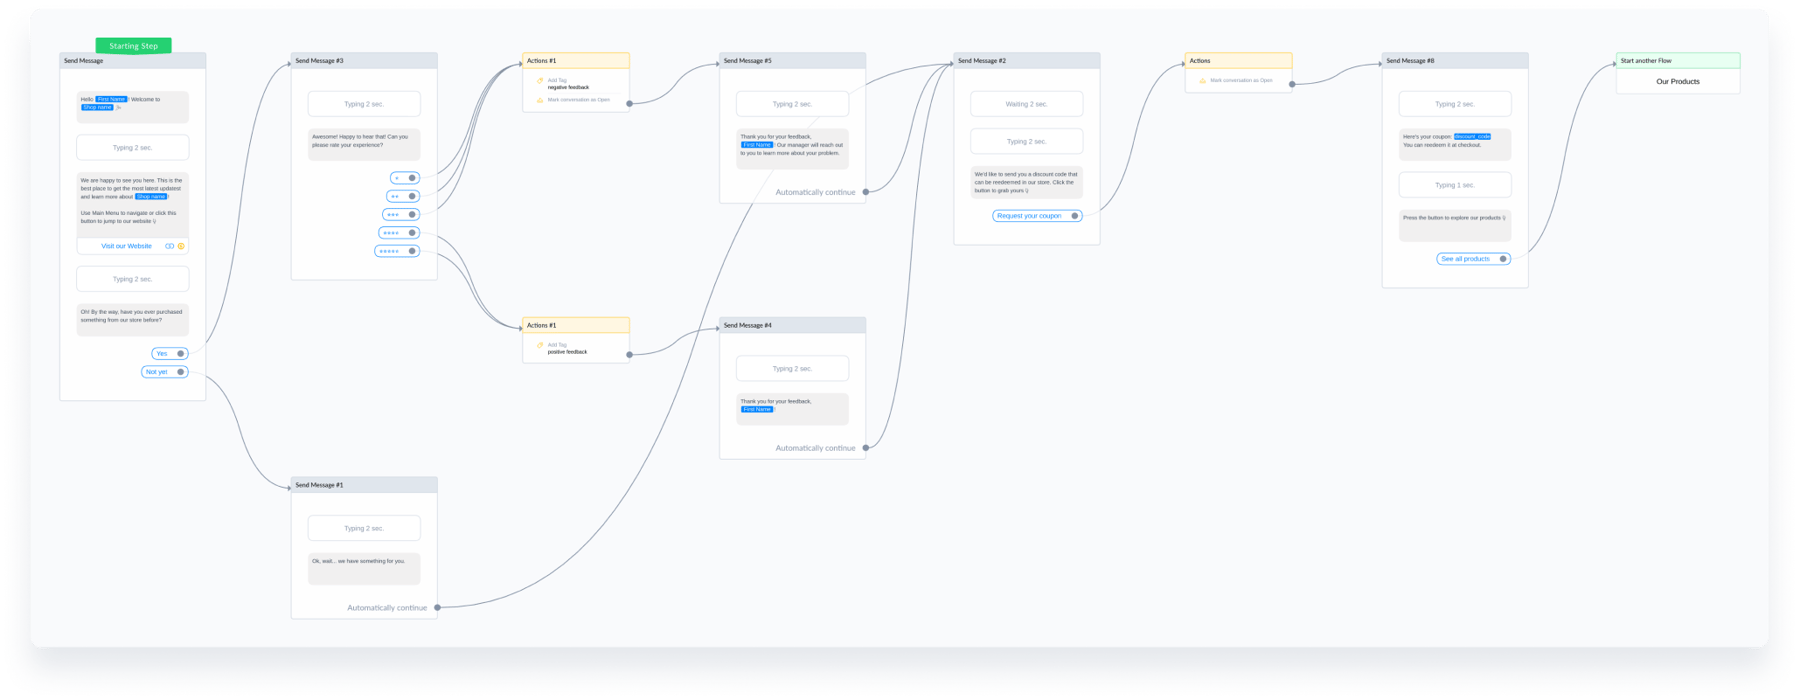
Task: Select the two-star rating reply
Action: click(403, 196)
